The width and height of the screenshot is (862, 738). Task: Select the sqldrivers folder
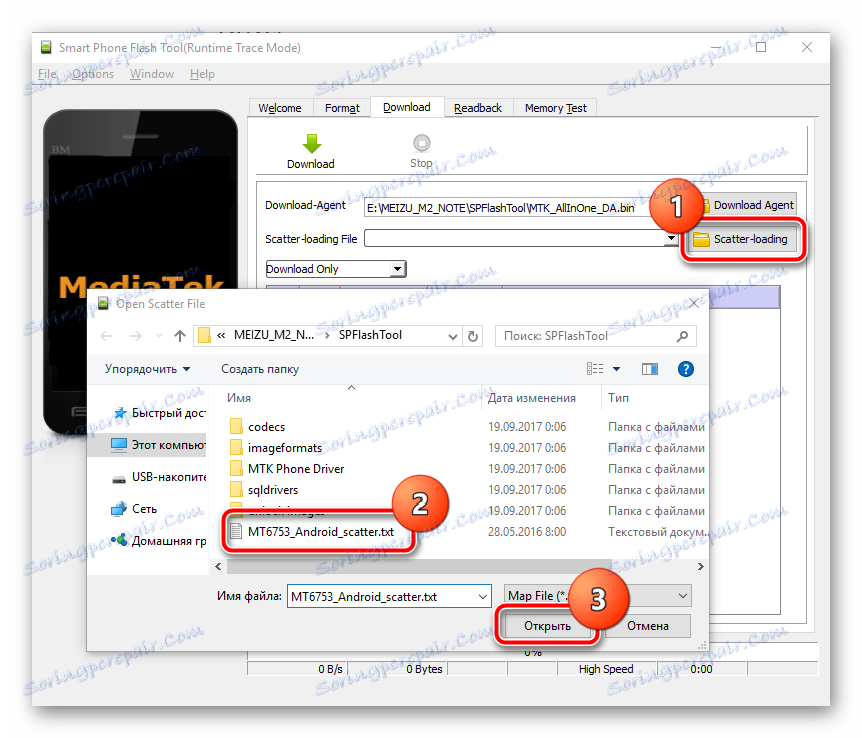273,489
